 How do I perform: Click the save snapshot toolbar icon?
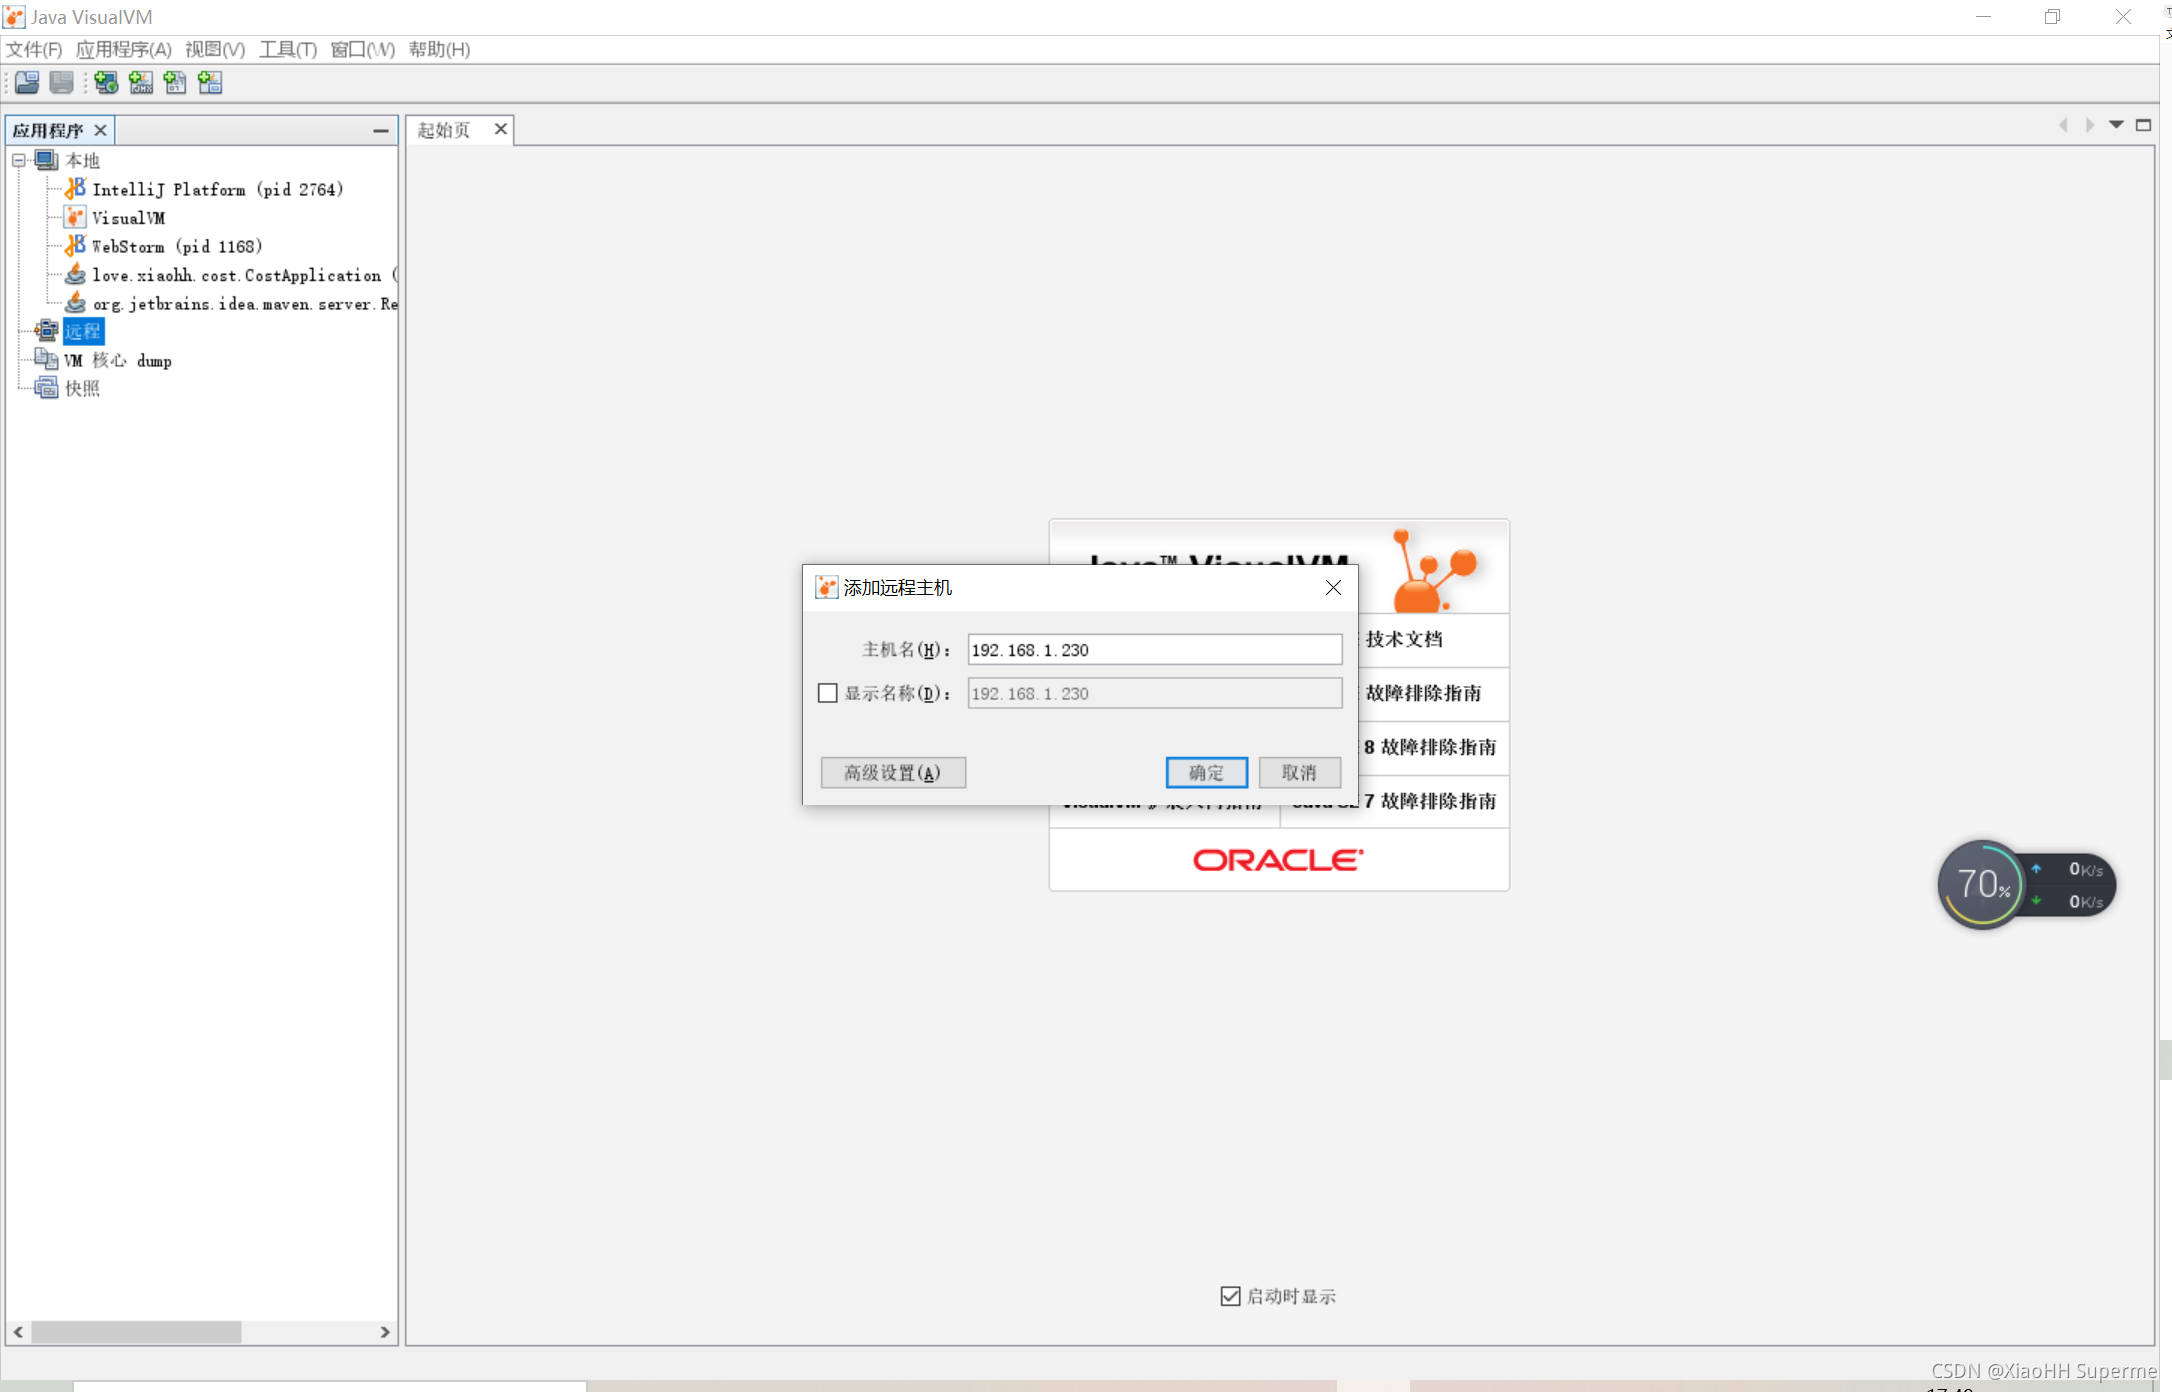pyautogui.click(x=61, y=82)
